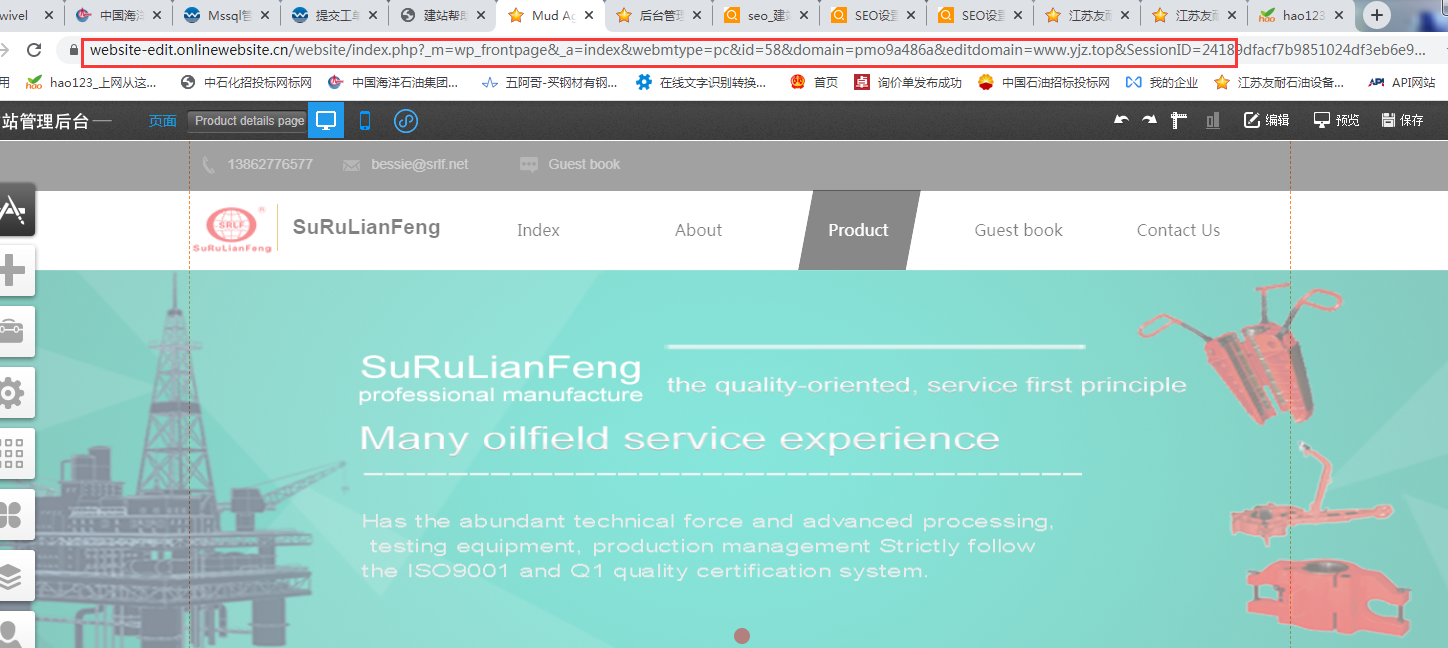Viewport: 1448px width, 648px height.
Task: Click the four-leaf clover sidebar icon
Action: pyautogui.click(x=13, y=515)
